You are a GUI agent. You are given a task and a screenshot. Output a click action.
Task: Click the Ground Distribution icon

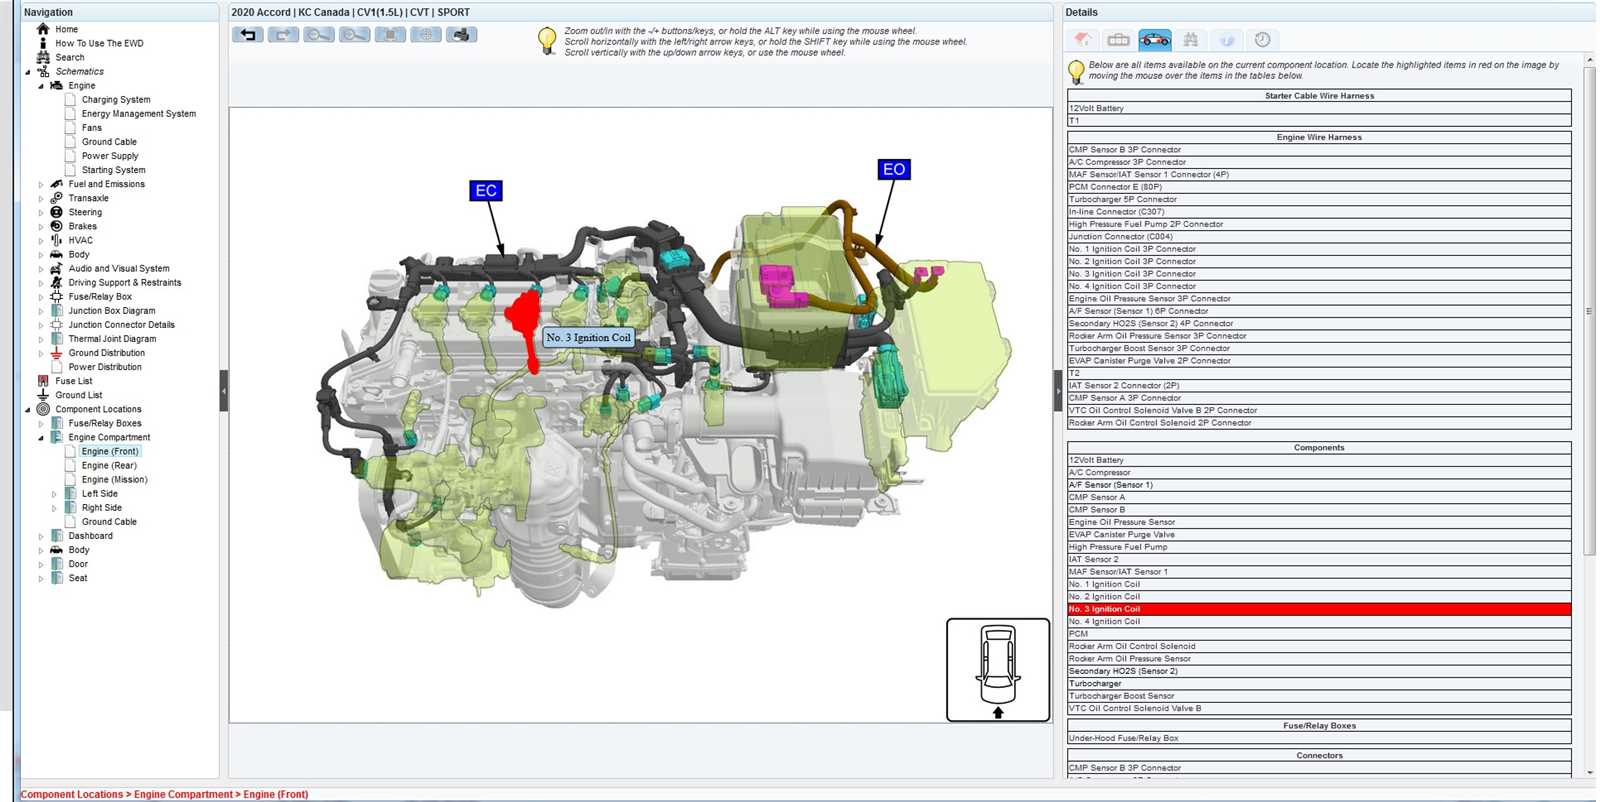pyautogui.click(x=56, y=353)
